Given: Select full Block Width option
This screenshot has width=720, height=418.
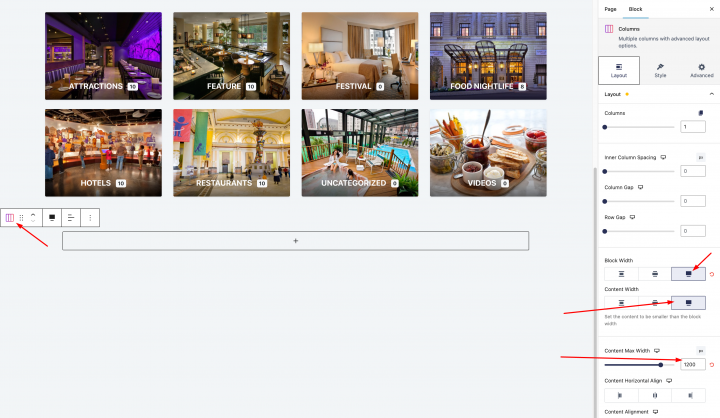Looking at the screenshot, I should [x=688, y=274].
